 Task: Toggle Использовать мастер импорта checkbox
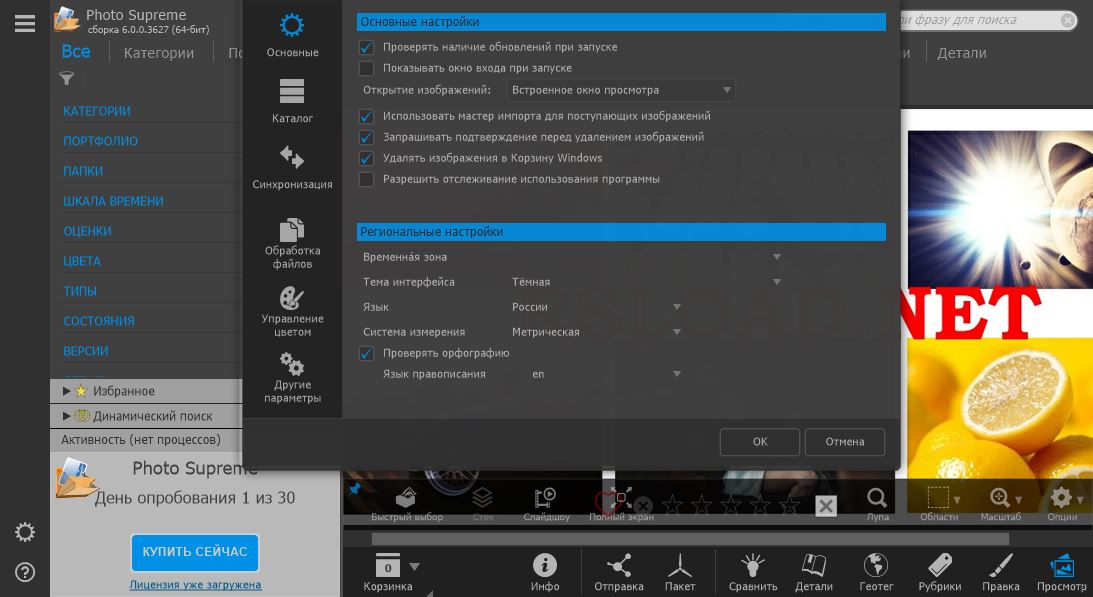[x=366, y=116]
